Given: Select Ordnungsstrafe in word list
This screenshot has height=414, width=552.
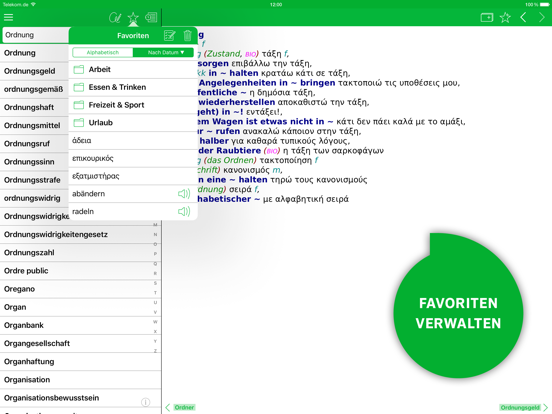Looking at the screenshot, I should 34,180.
